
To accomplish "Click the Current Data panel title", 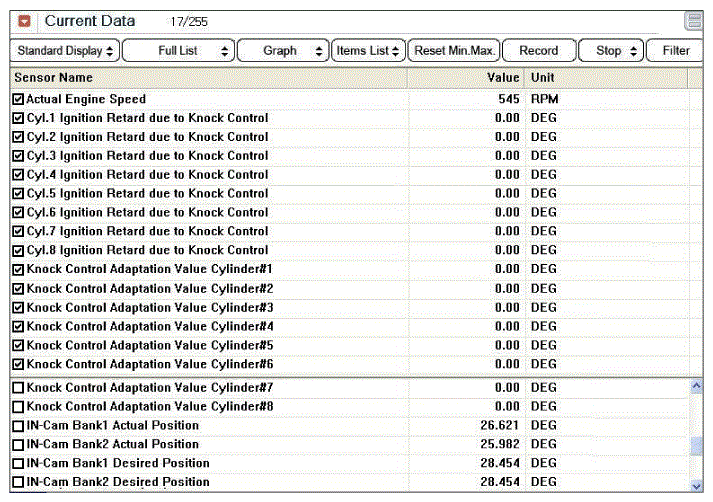I will point(90,21).
